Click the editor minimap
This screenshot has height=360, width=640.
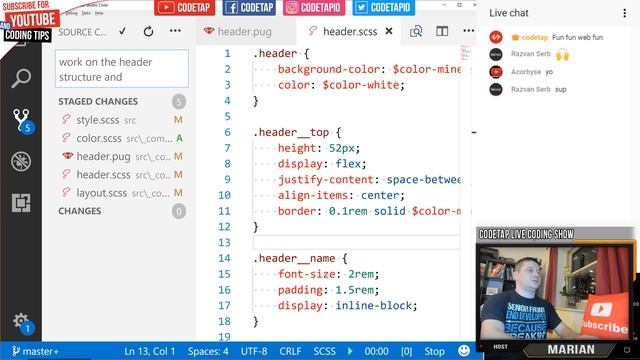pyautogui.click(x=466, y=53)
